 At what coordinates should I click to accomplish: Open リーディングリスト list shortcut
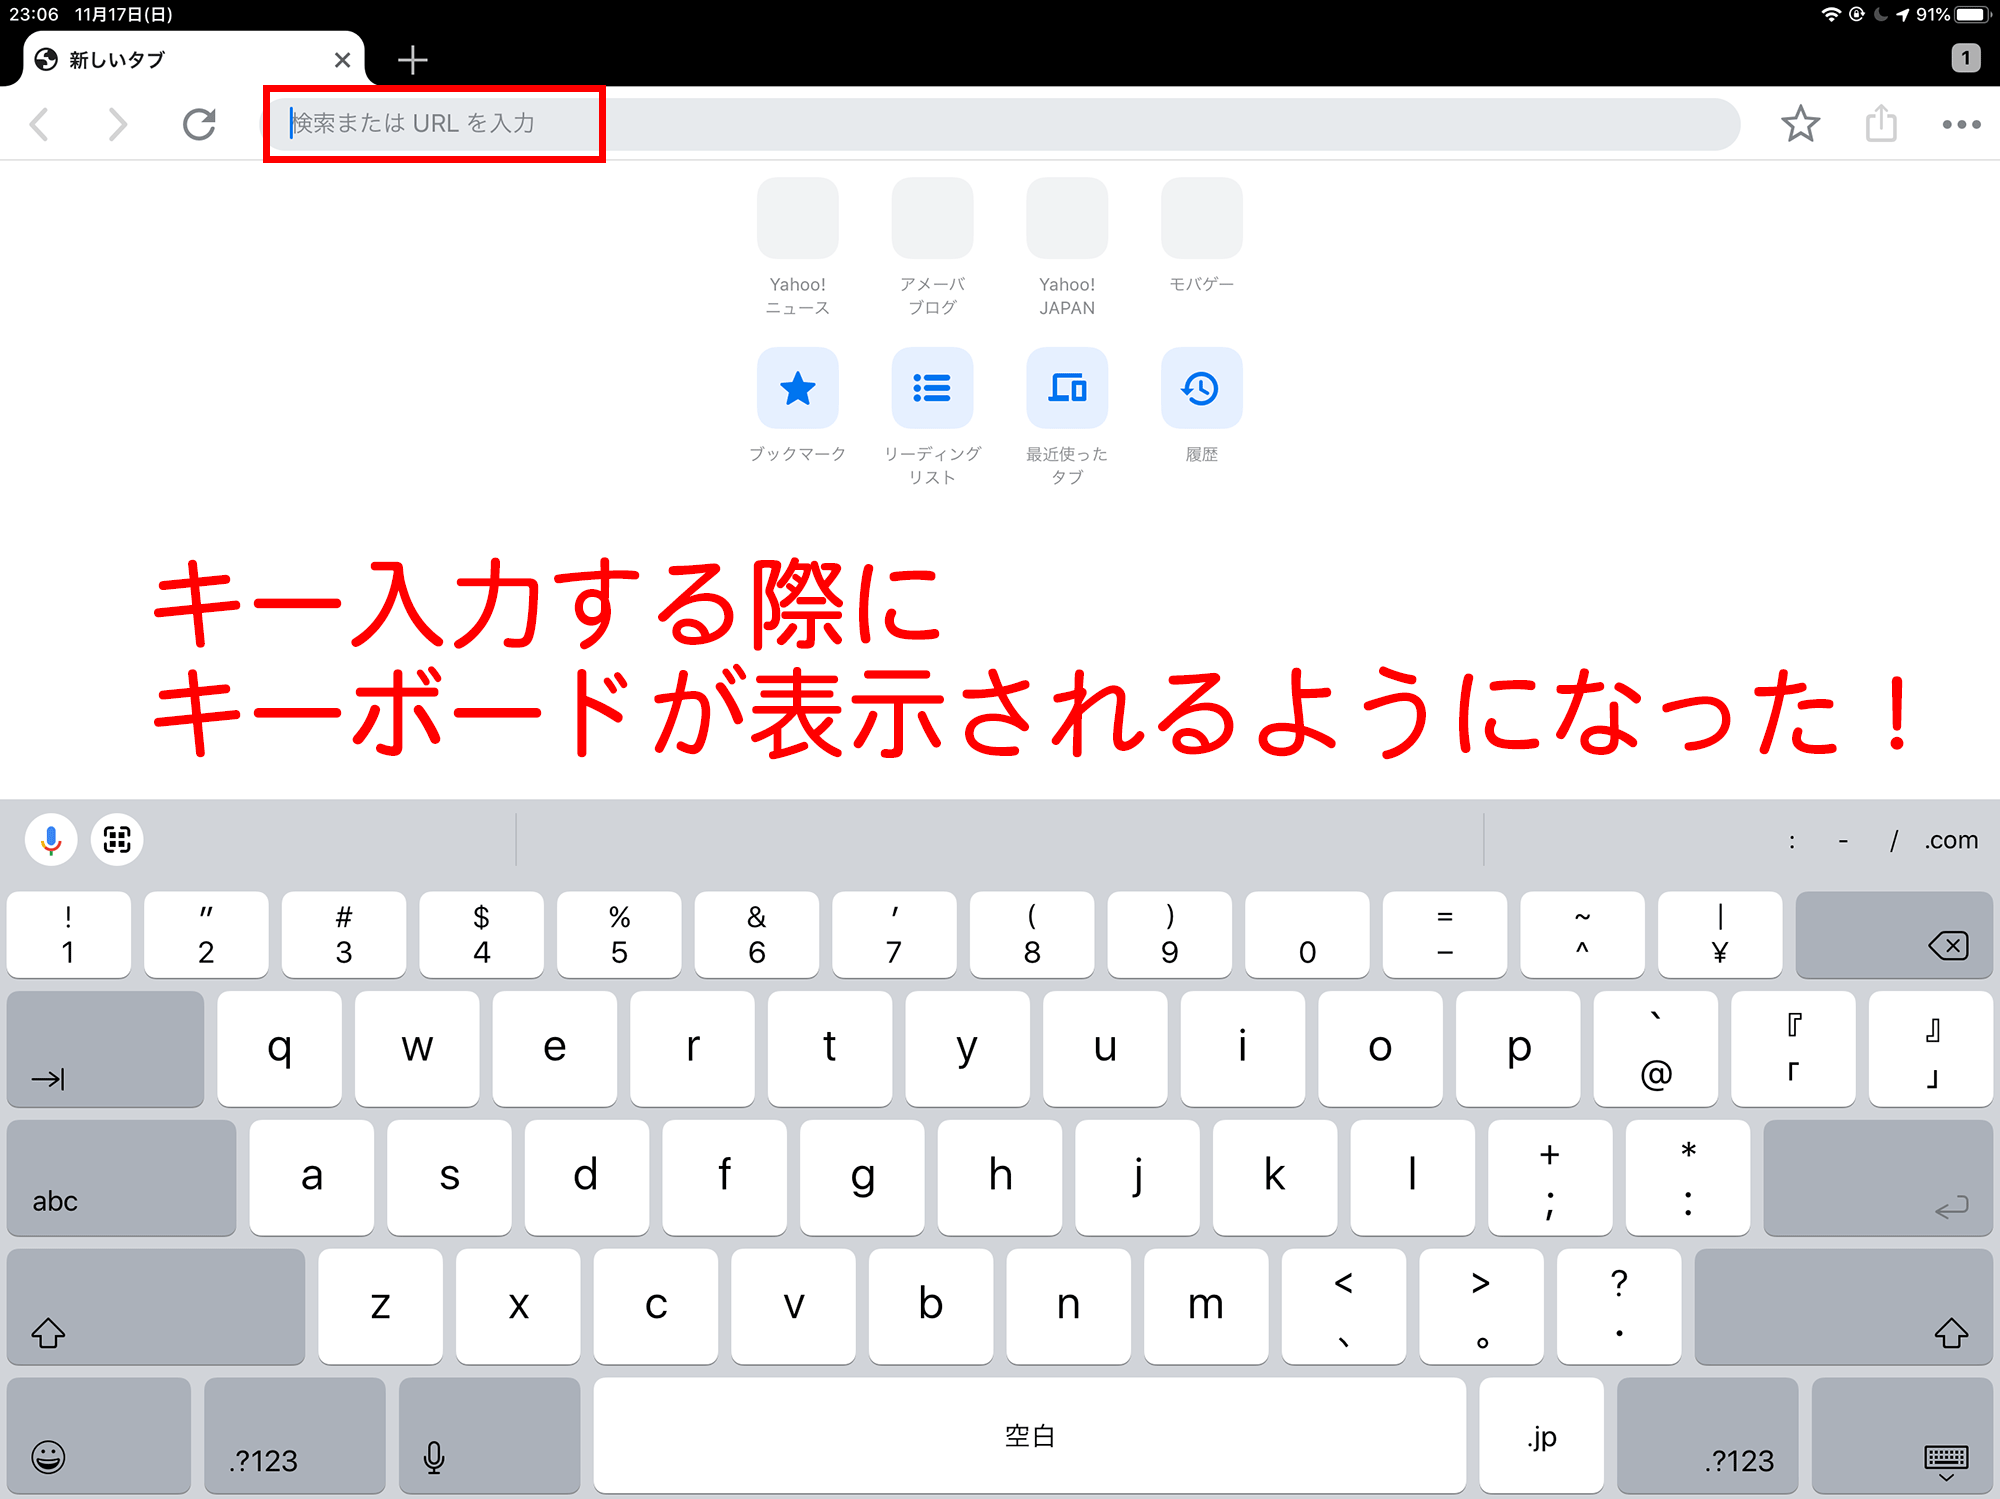[932, 417]
